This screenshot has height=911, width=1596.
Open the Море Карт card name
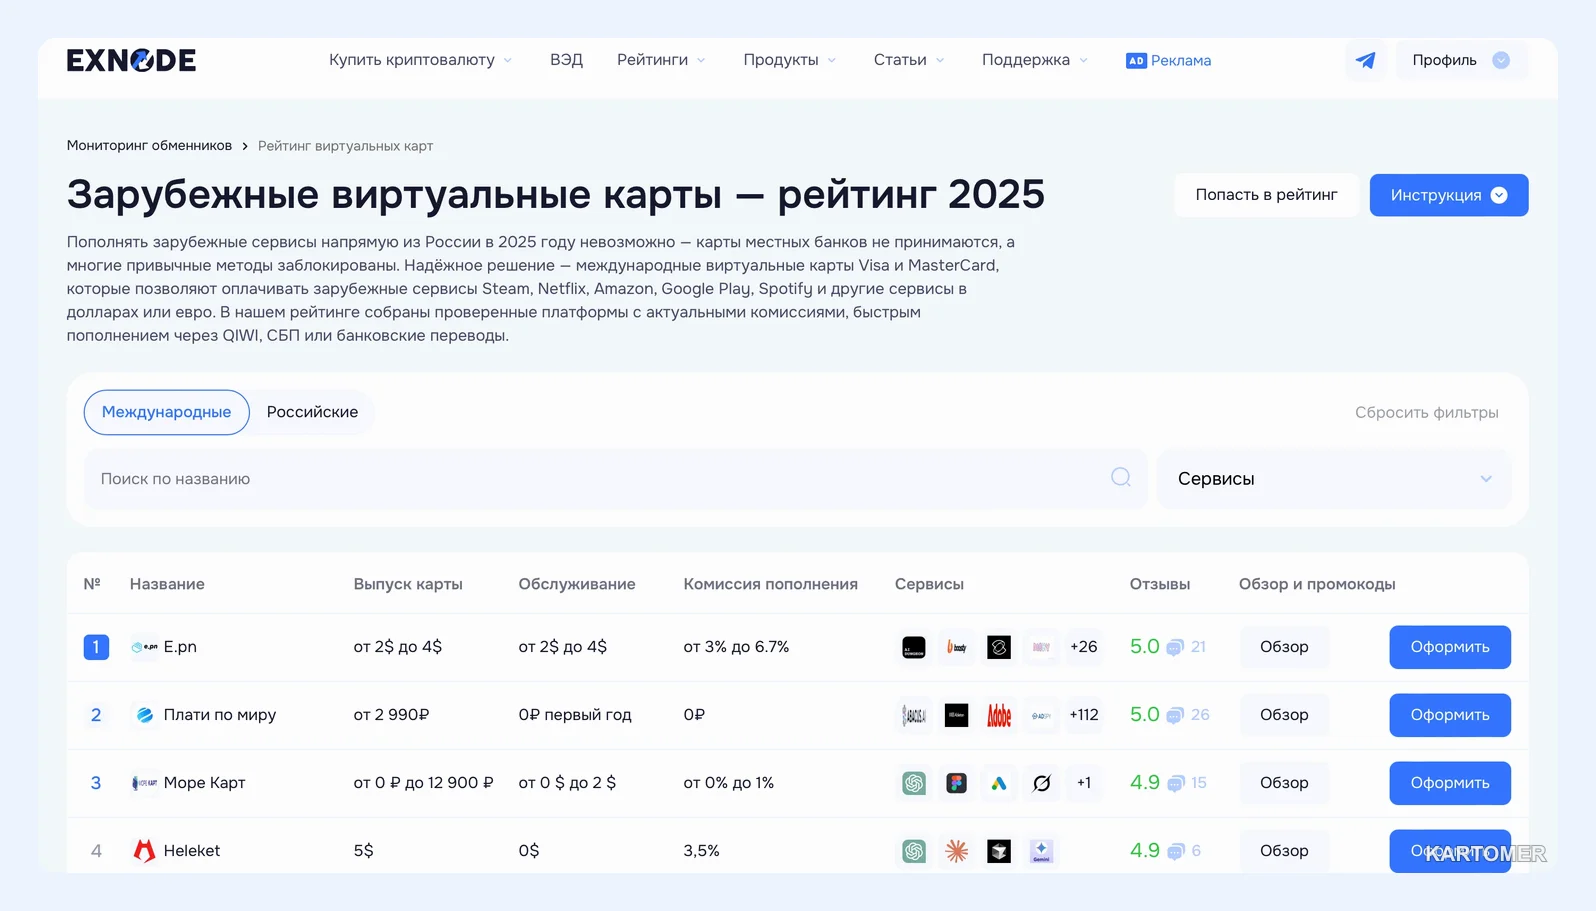click(x=204, y=783)
